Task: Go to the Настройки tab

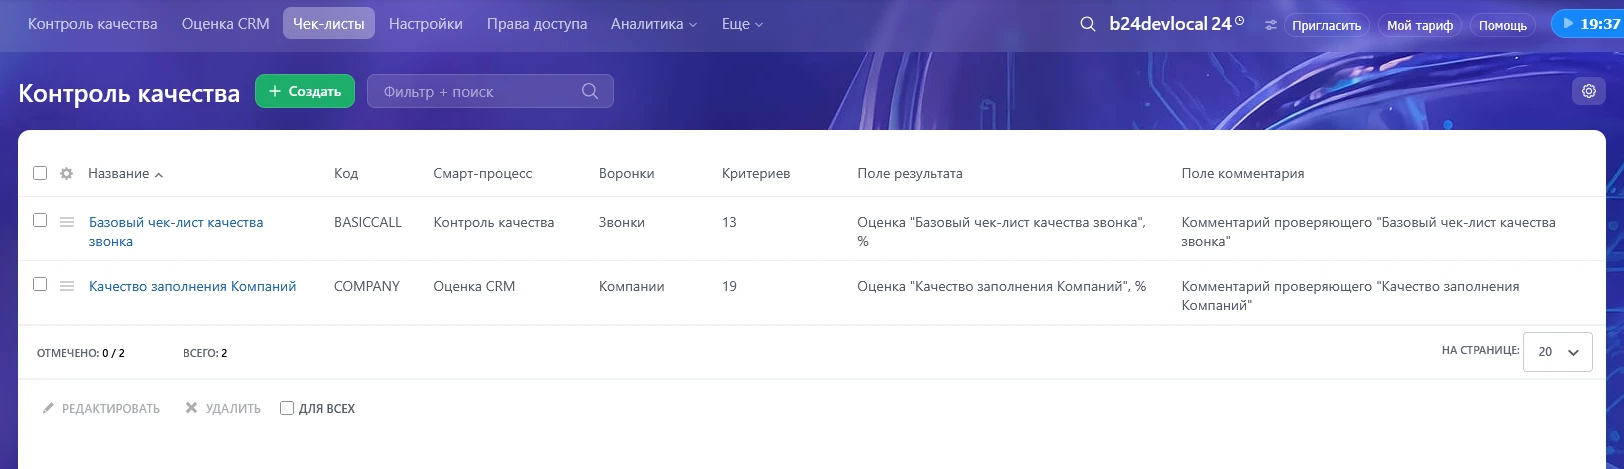Action: click(426, 24)
